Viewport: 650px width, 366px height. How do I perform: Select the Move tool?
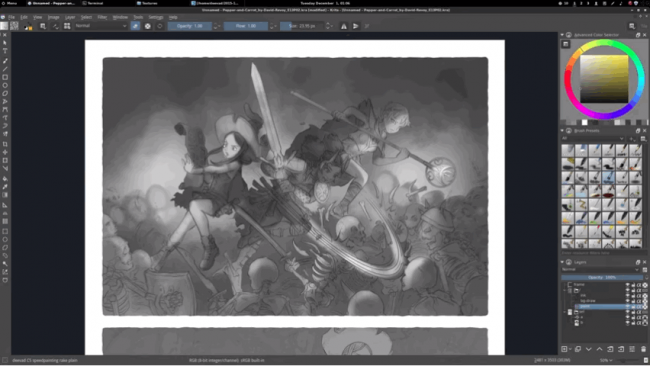5,153
